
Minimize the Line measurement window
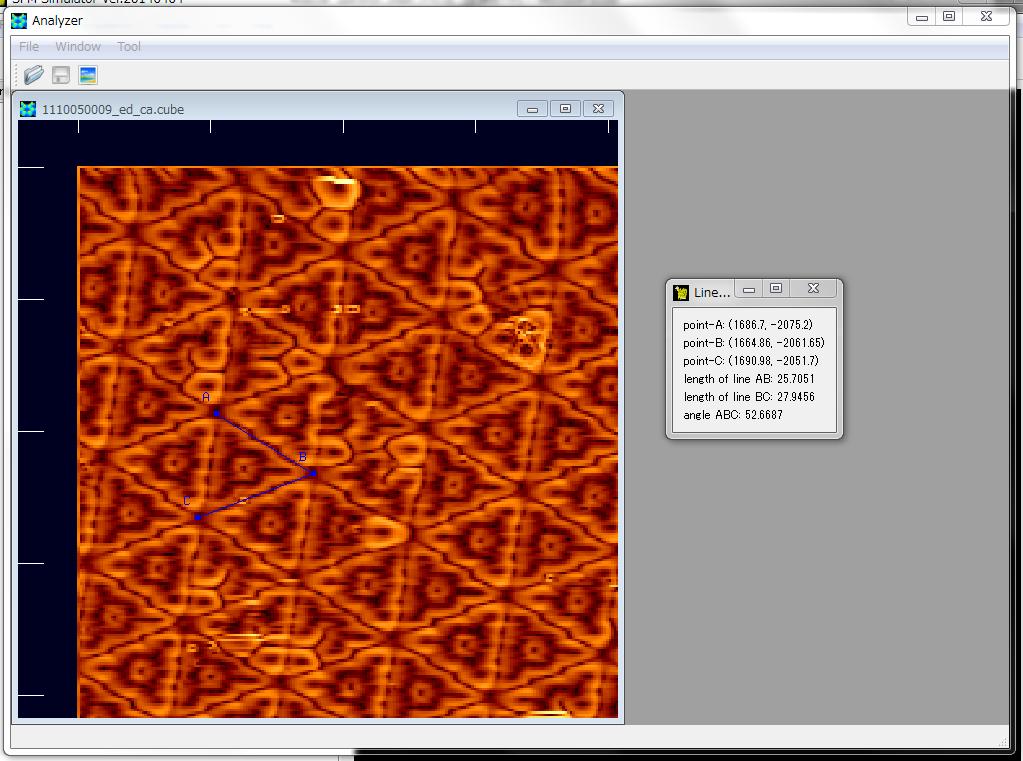[x=749, y=289]
